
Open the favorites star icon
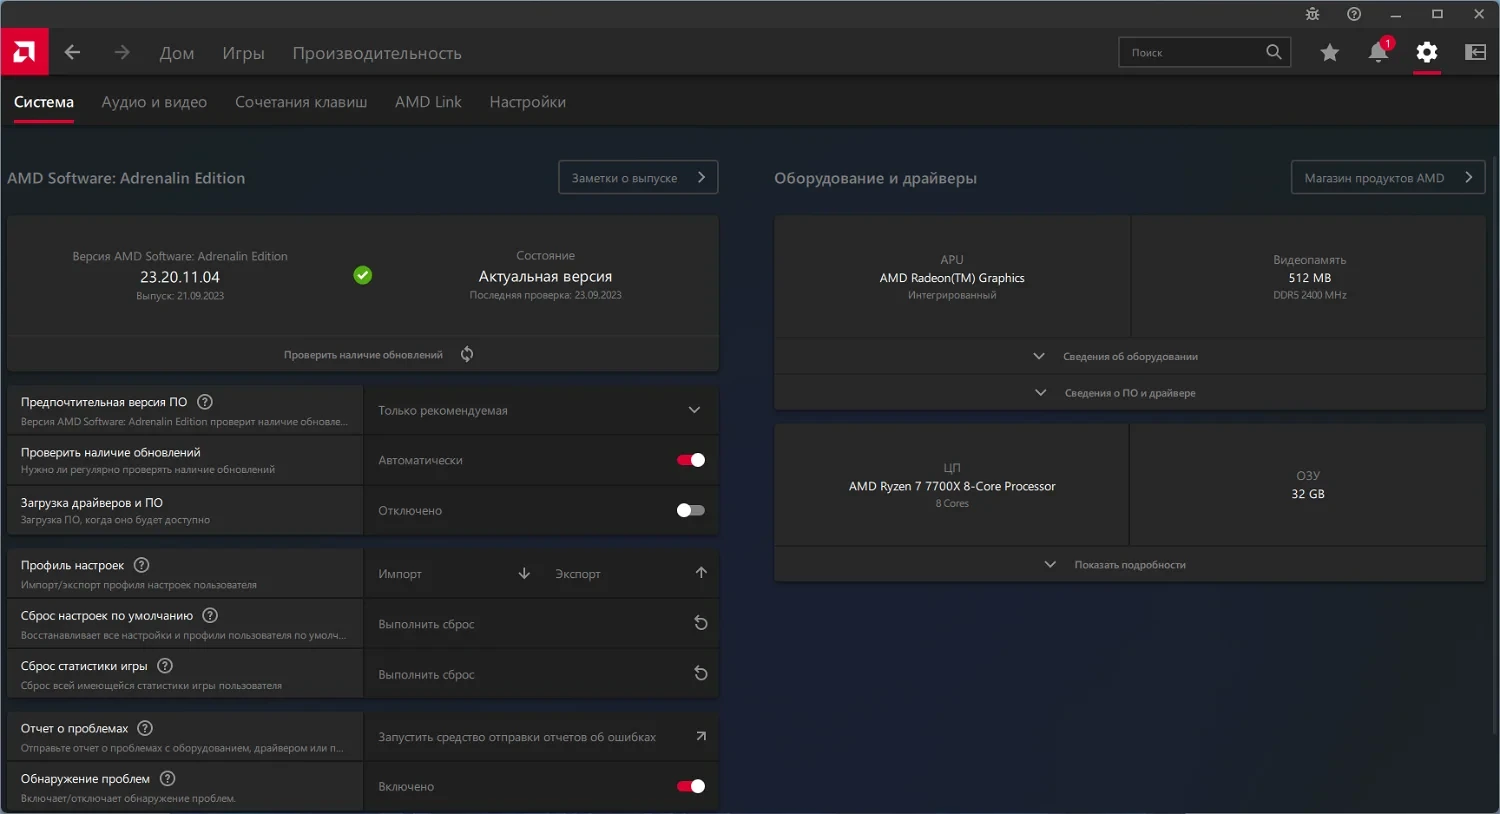tap(1329, 52)
